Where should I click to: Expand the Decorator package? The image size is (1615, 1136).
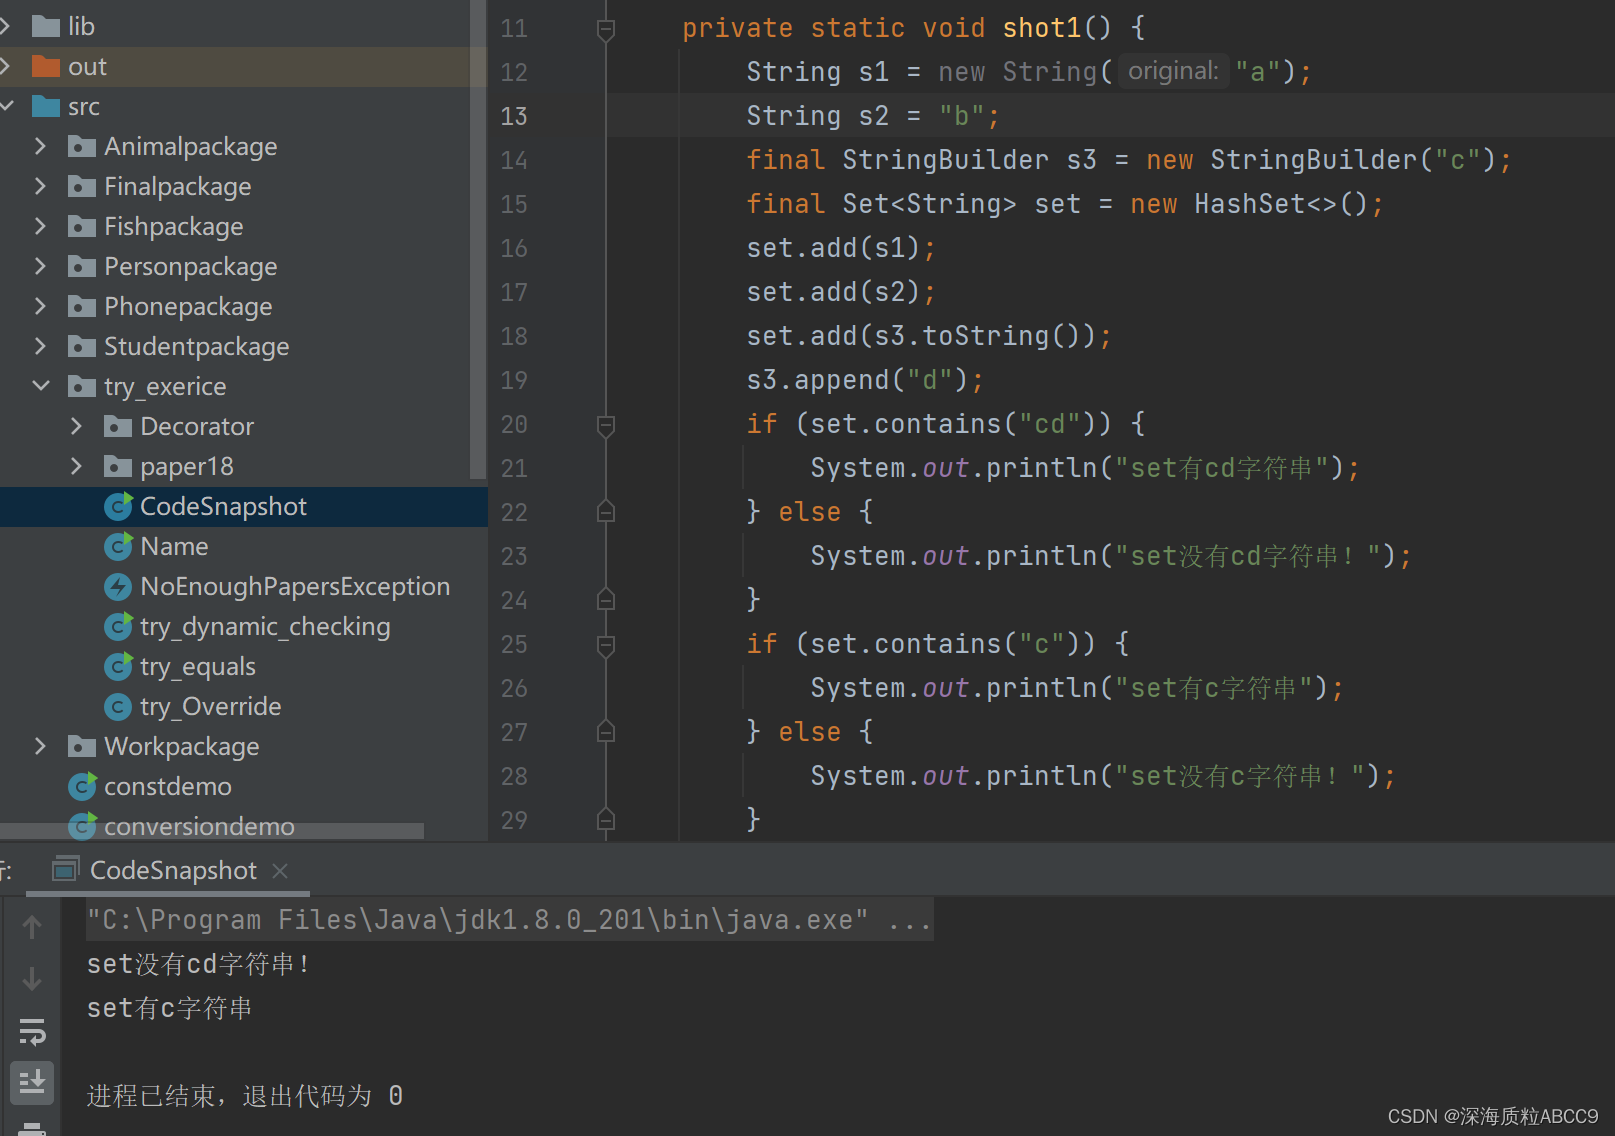coord(76,426)
